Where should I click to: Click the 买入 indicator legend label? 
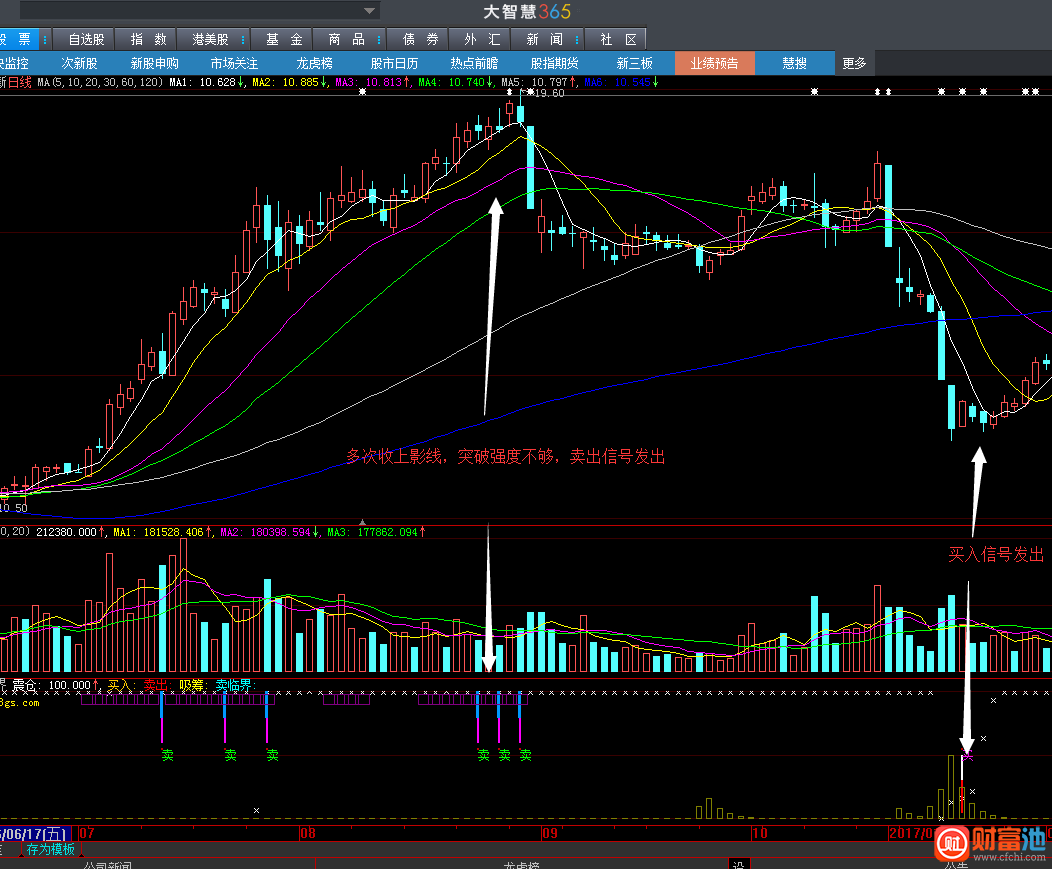(121, 685)
